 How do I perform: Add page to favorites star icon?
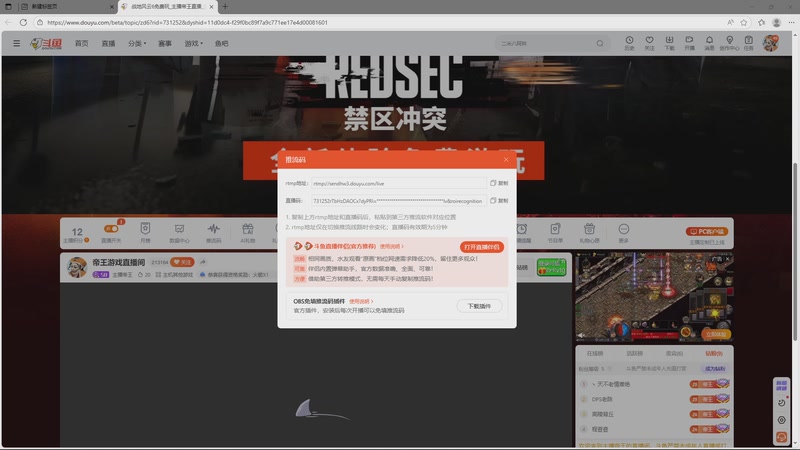744,22
